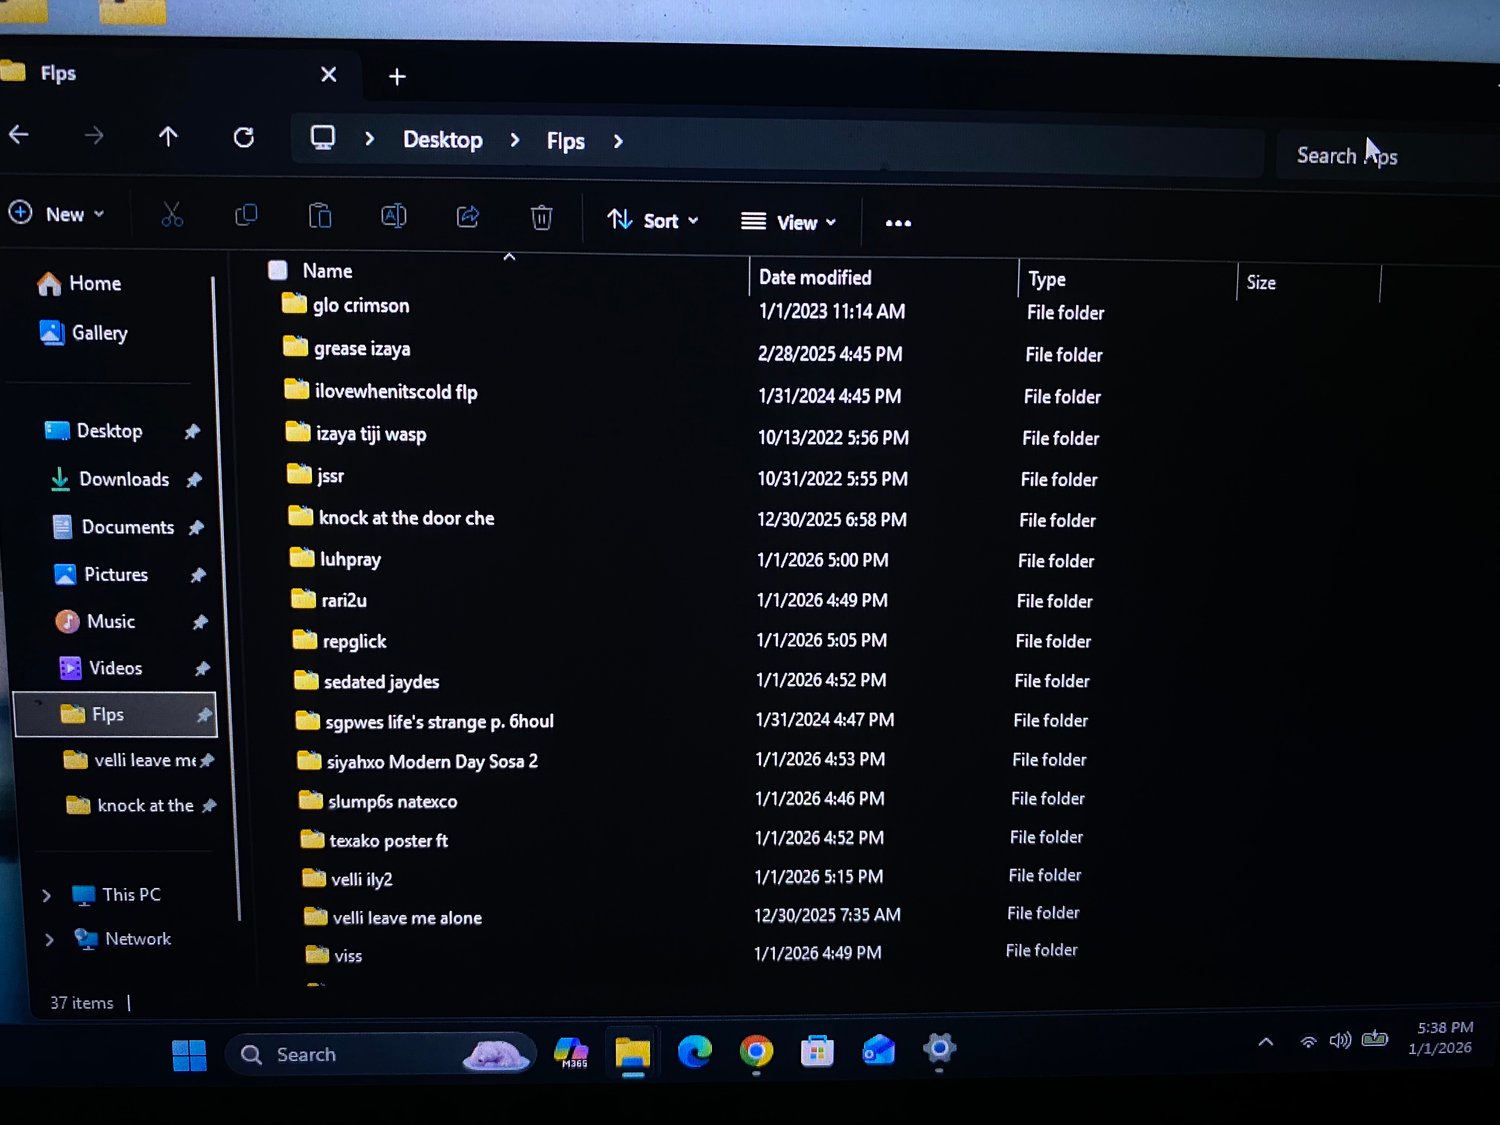The height and width of the screenshot is (1125, 1500).
Task: Sort by the Size column header
Action: point(1261,283)
